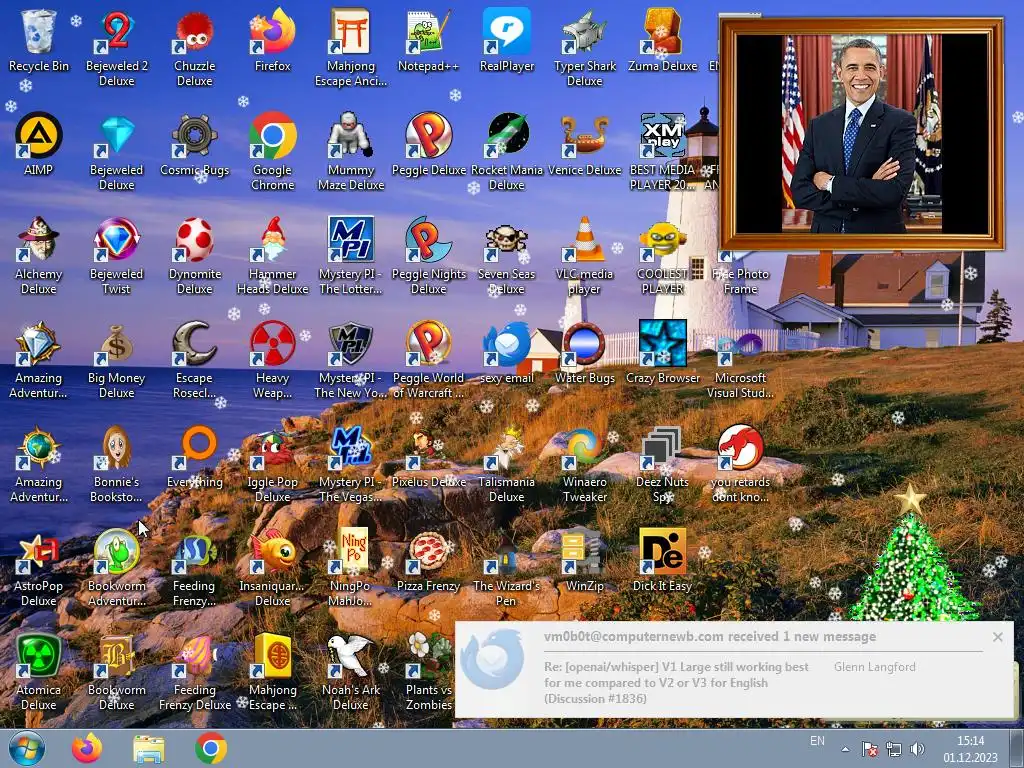1024x768 pixels.
Task: Launch Atomica Deluxe icon
Action: click(39, 671)
